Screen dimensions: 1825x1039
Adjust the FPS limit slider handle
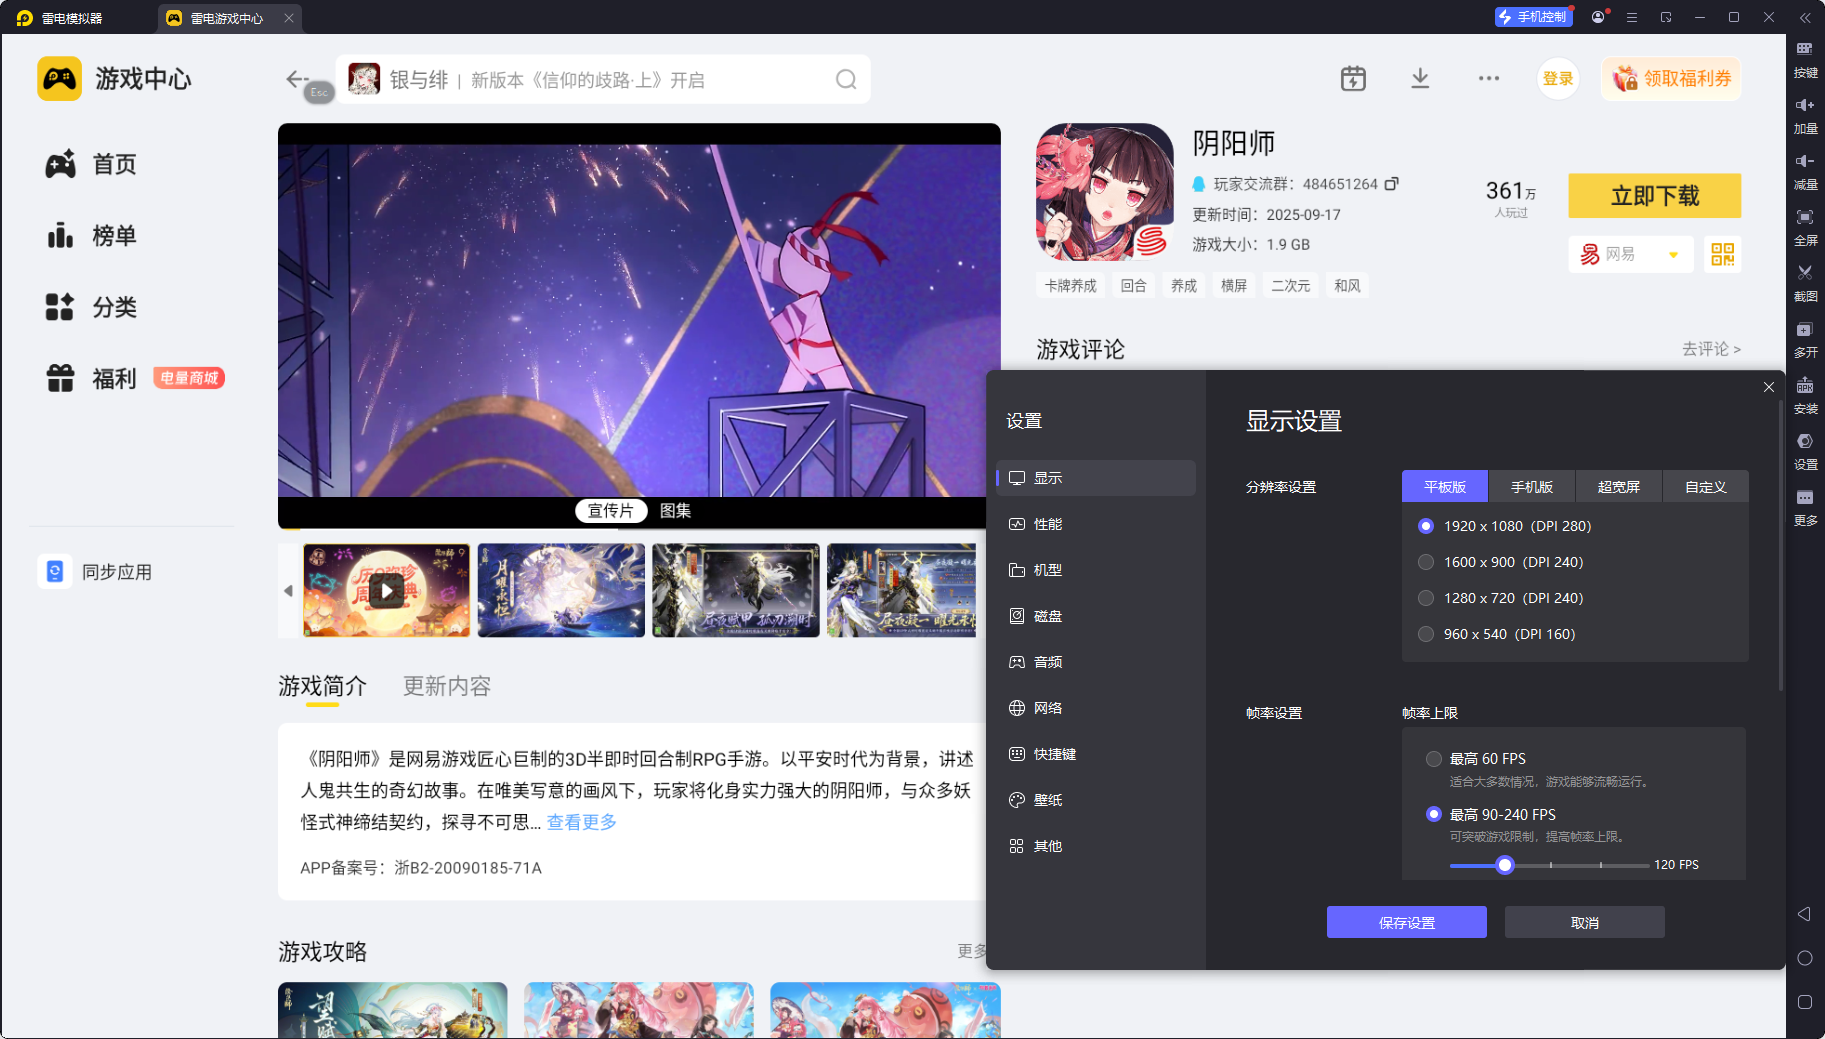pos(1505,865)
